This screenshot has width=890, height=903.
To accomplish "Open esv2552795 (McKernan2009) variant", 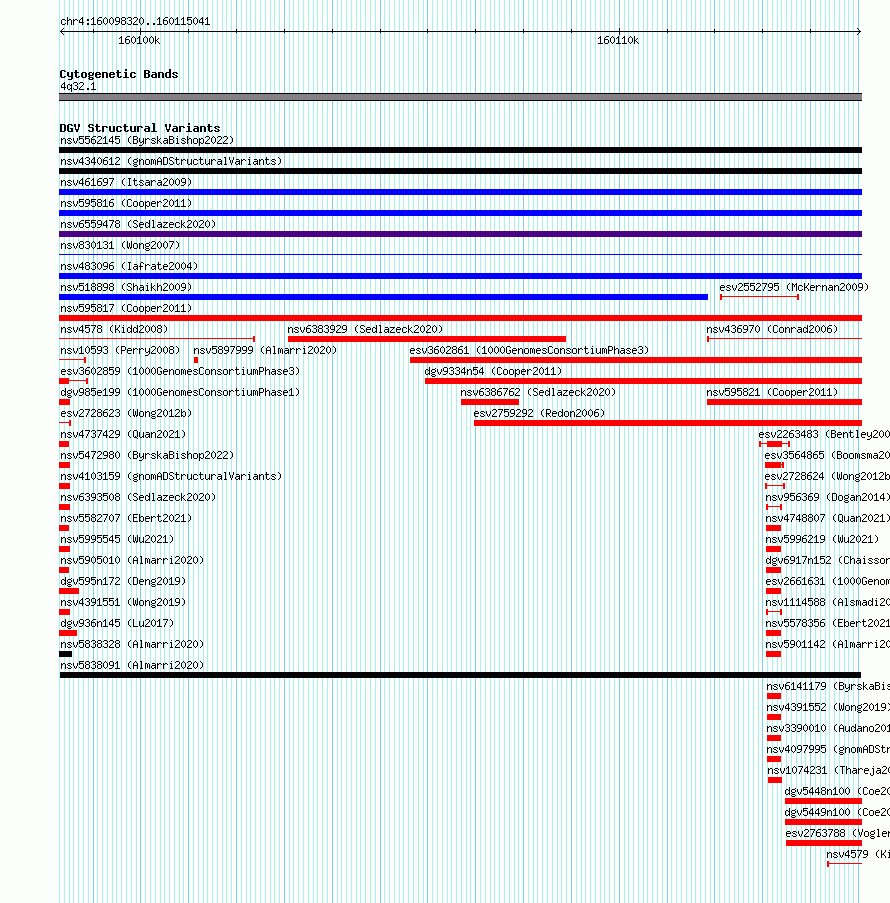I will click(794, 287).
